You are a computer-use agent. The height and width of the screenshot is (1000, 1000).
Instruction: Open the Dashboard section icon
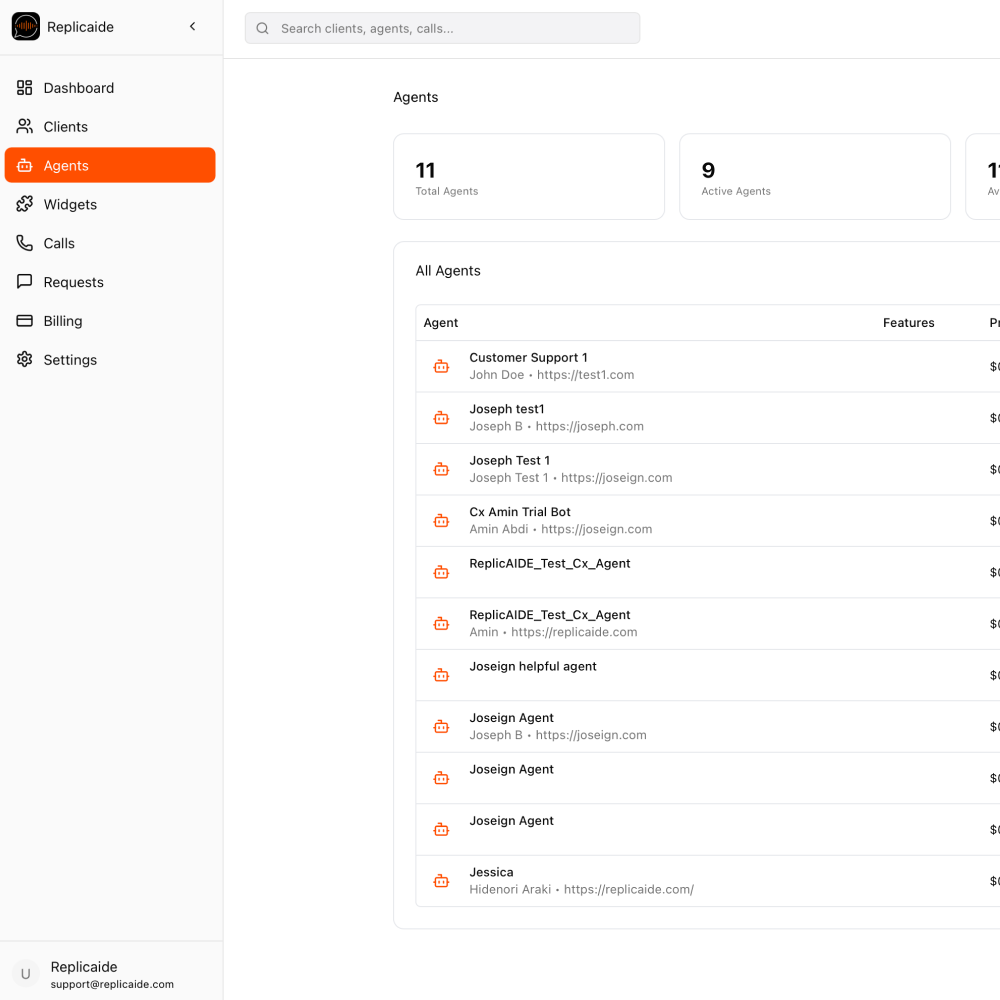click(x=24, y=88)
